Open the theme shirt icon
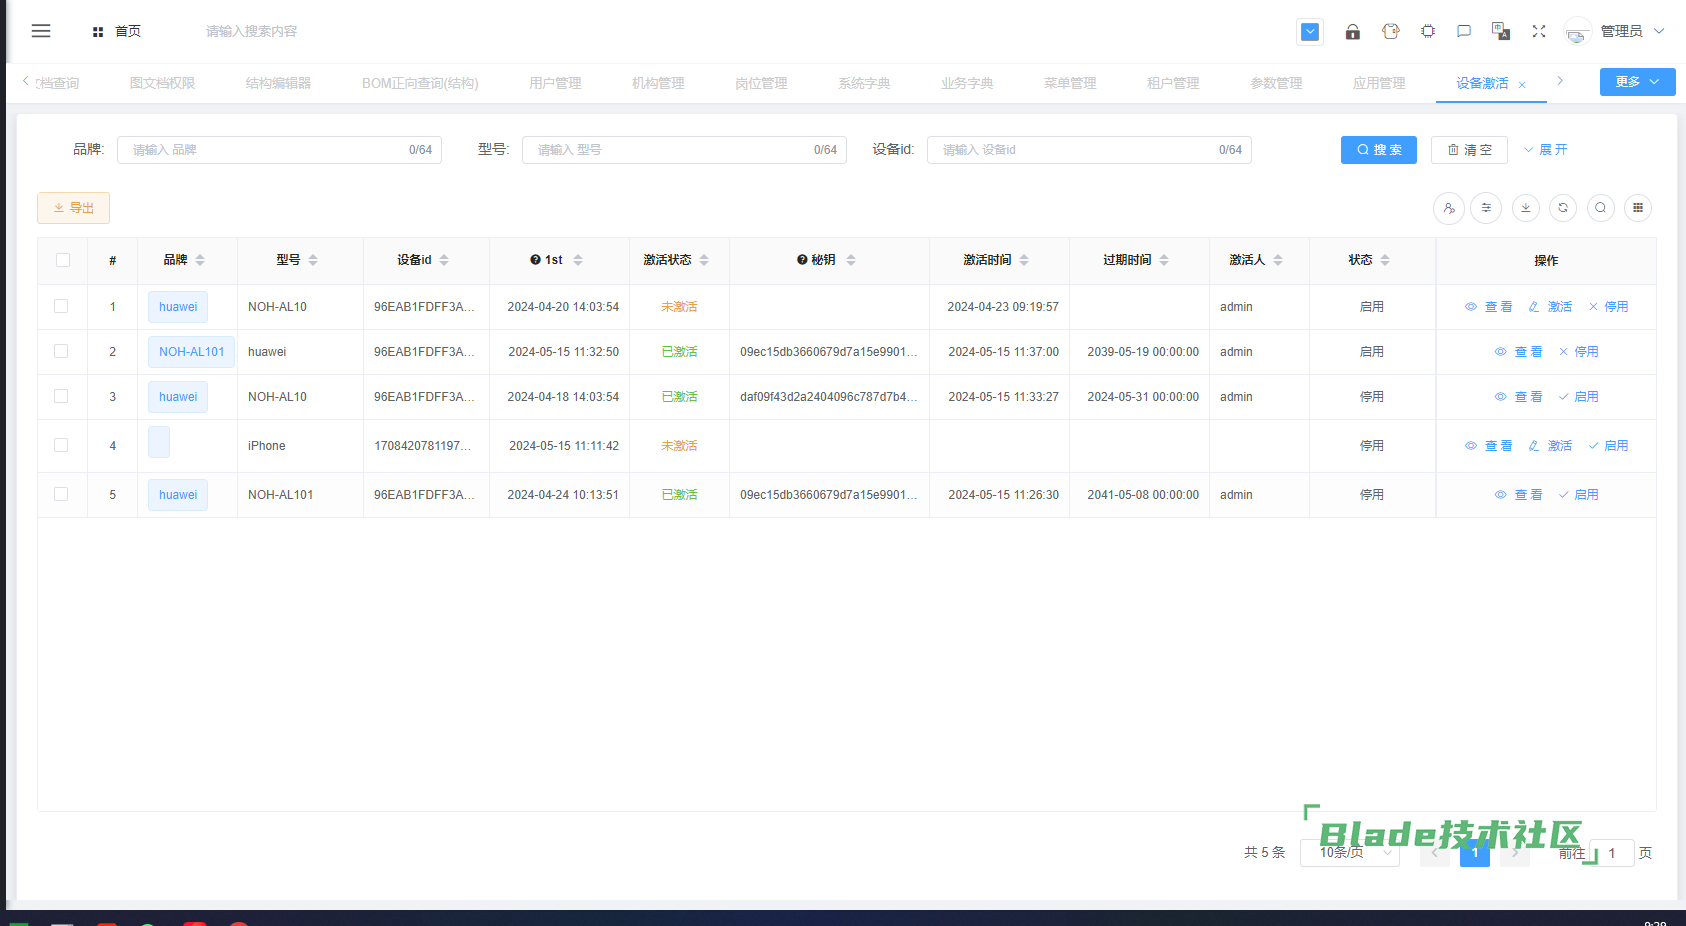The height and width of the screenshot is (926, 1686). [1390, 32]
